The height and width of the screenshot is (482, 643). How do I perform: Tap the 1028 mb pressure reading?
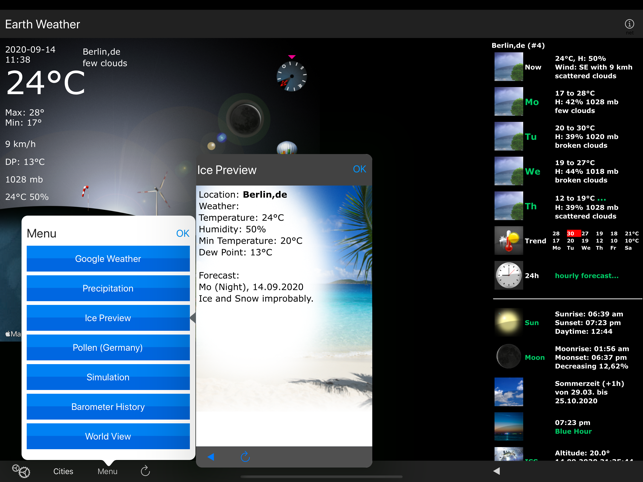coord(24,180)
